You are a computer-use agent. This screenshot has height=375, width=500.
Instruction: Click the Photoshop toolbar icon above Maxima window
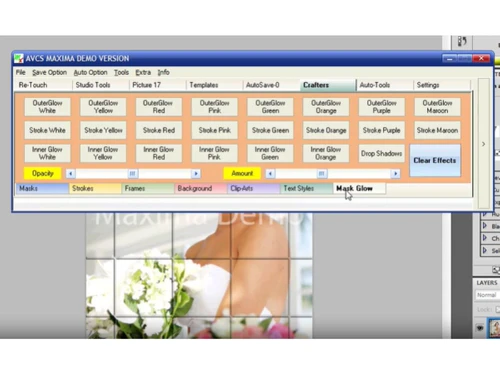[x=462, y=42]
